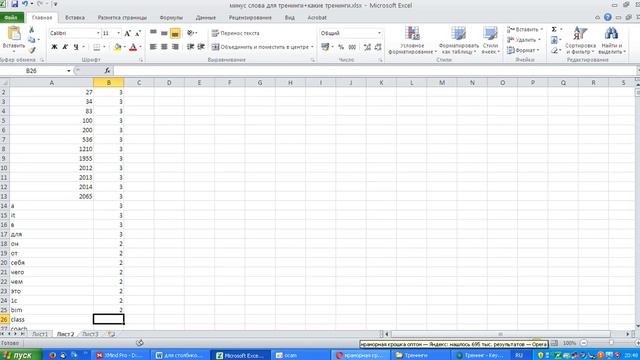
Task: Click the thousands separator 000 icon
Action: click(x=352, y=47)
